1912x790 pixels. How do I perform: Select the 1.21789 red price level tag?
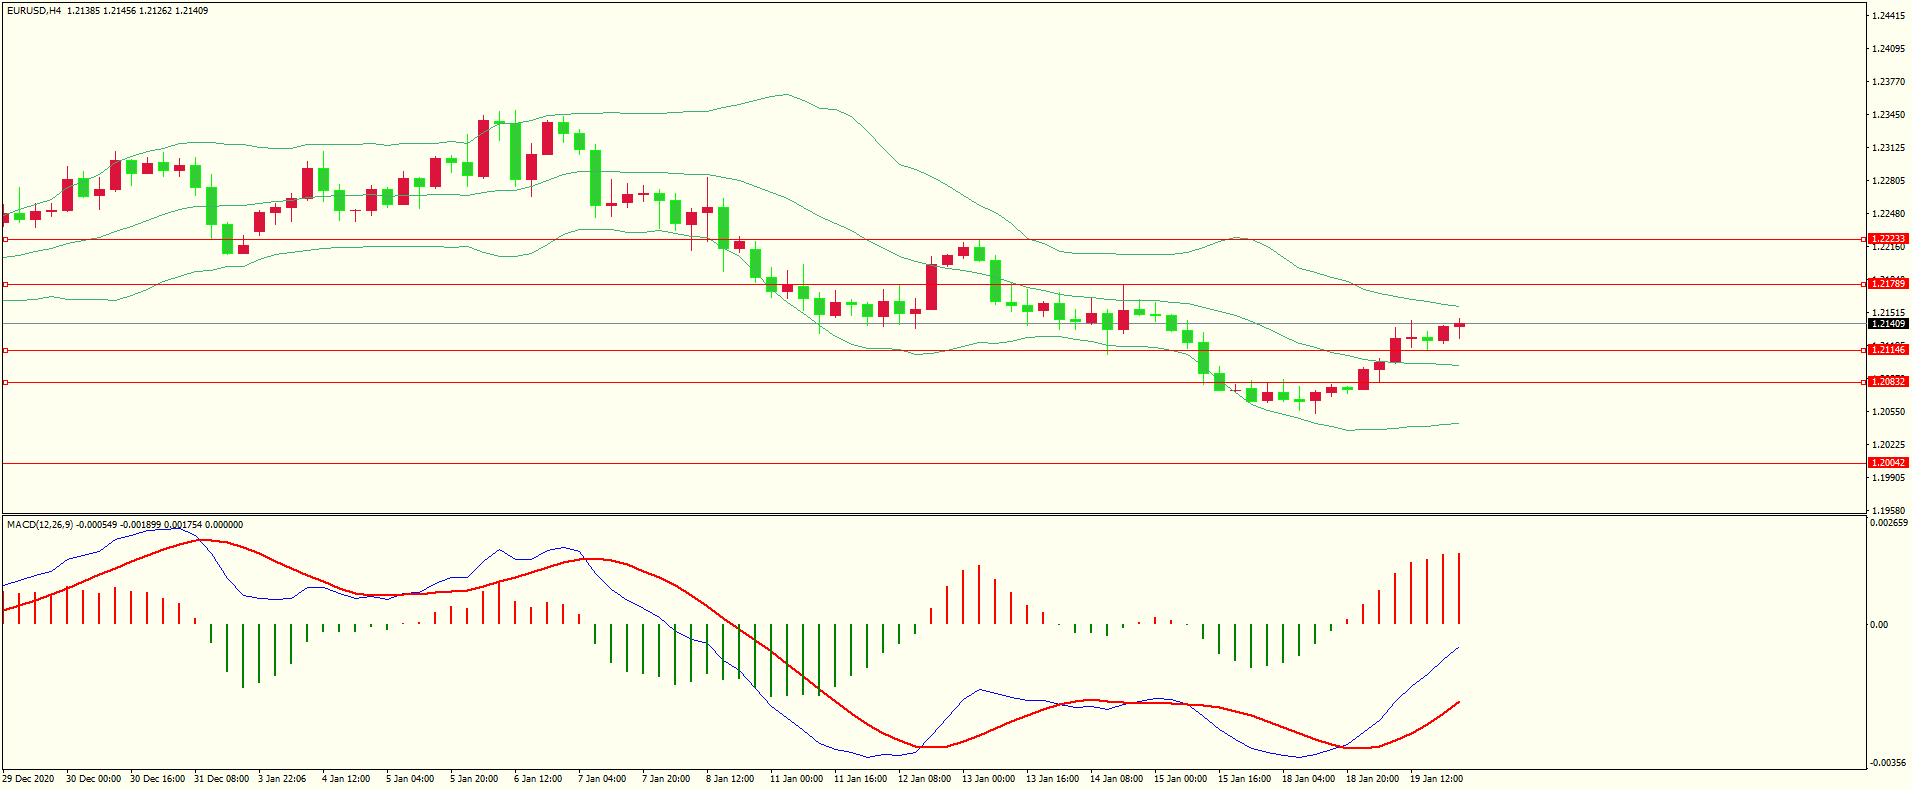click(x=1888, y=284)
